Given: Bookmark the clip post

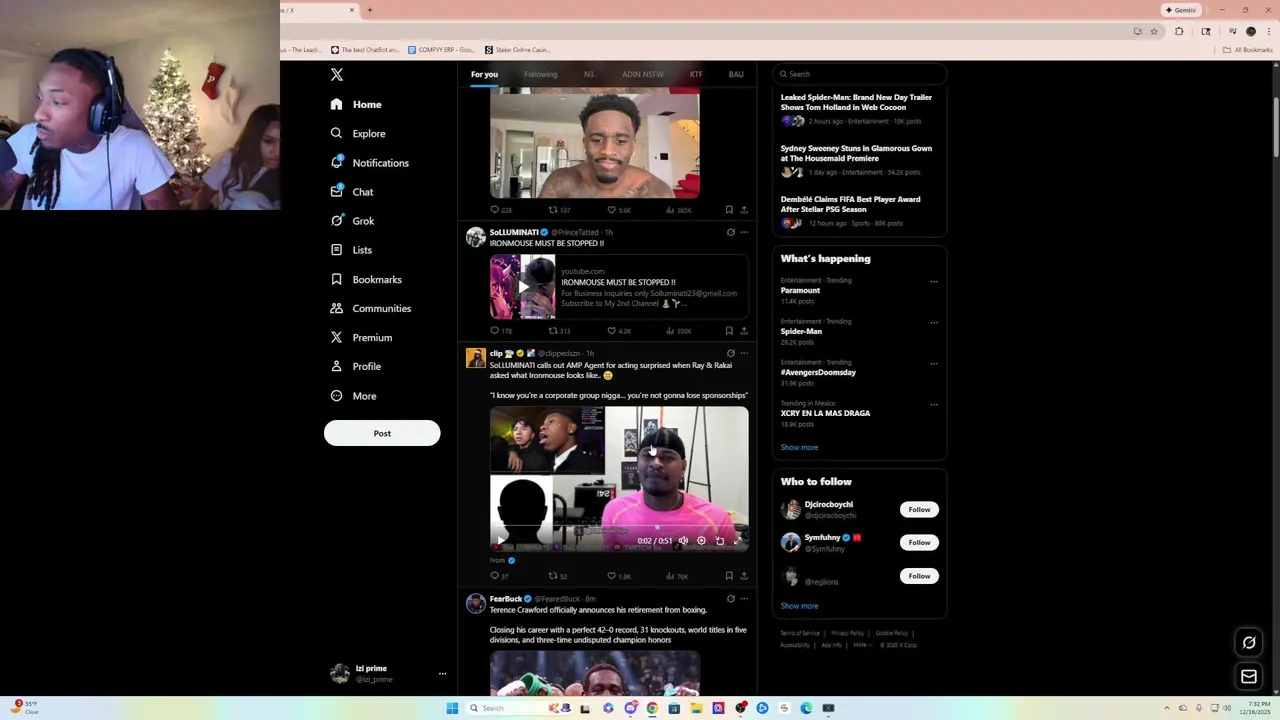Looking at the screenshot, I should pyautogui.click(x=729, y=576).
